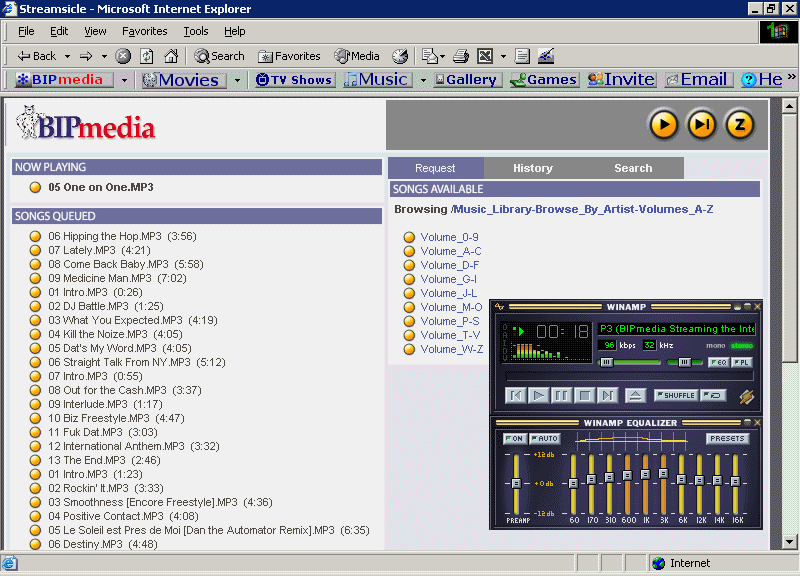The width and height of the screenshot is (800, 576).
Task: Open the File menu
Action: click(x=26, y=31)
